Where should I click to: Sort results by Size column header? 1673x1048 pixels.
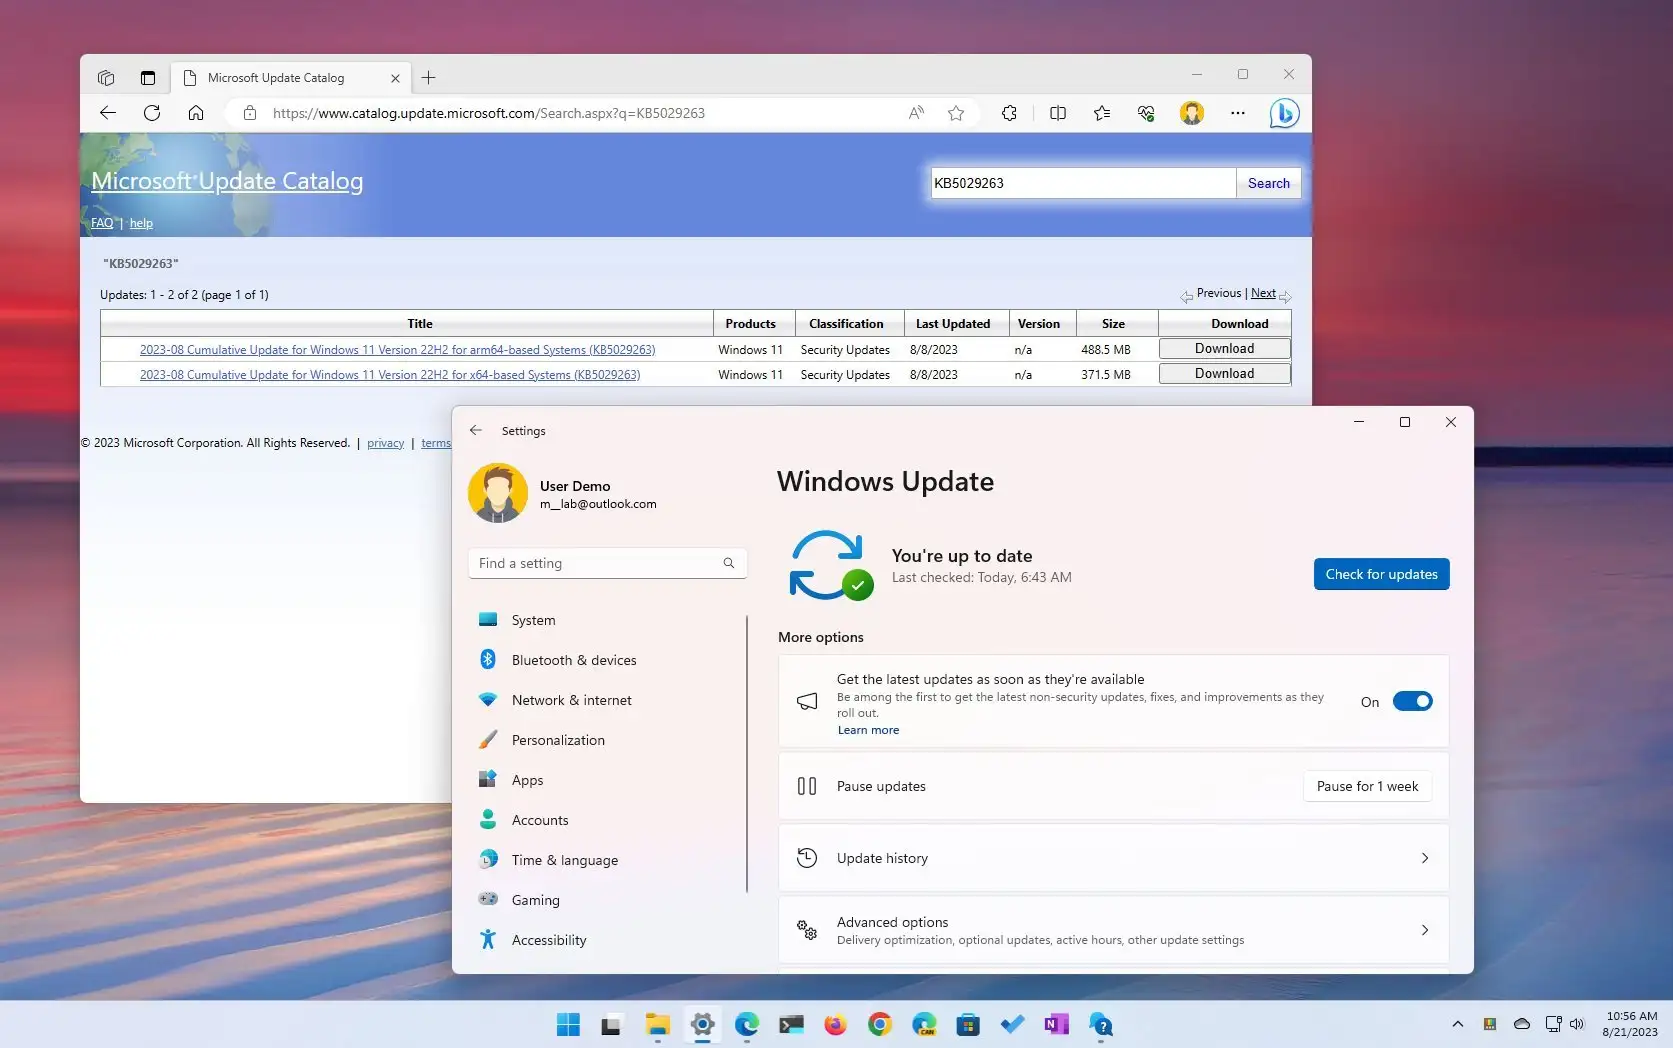point(1113,324)
